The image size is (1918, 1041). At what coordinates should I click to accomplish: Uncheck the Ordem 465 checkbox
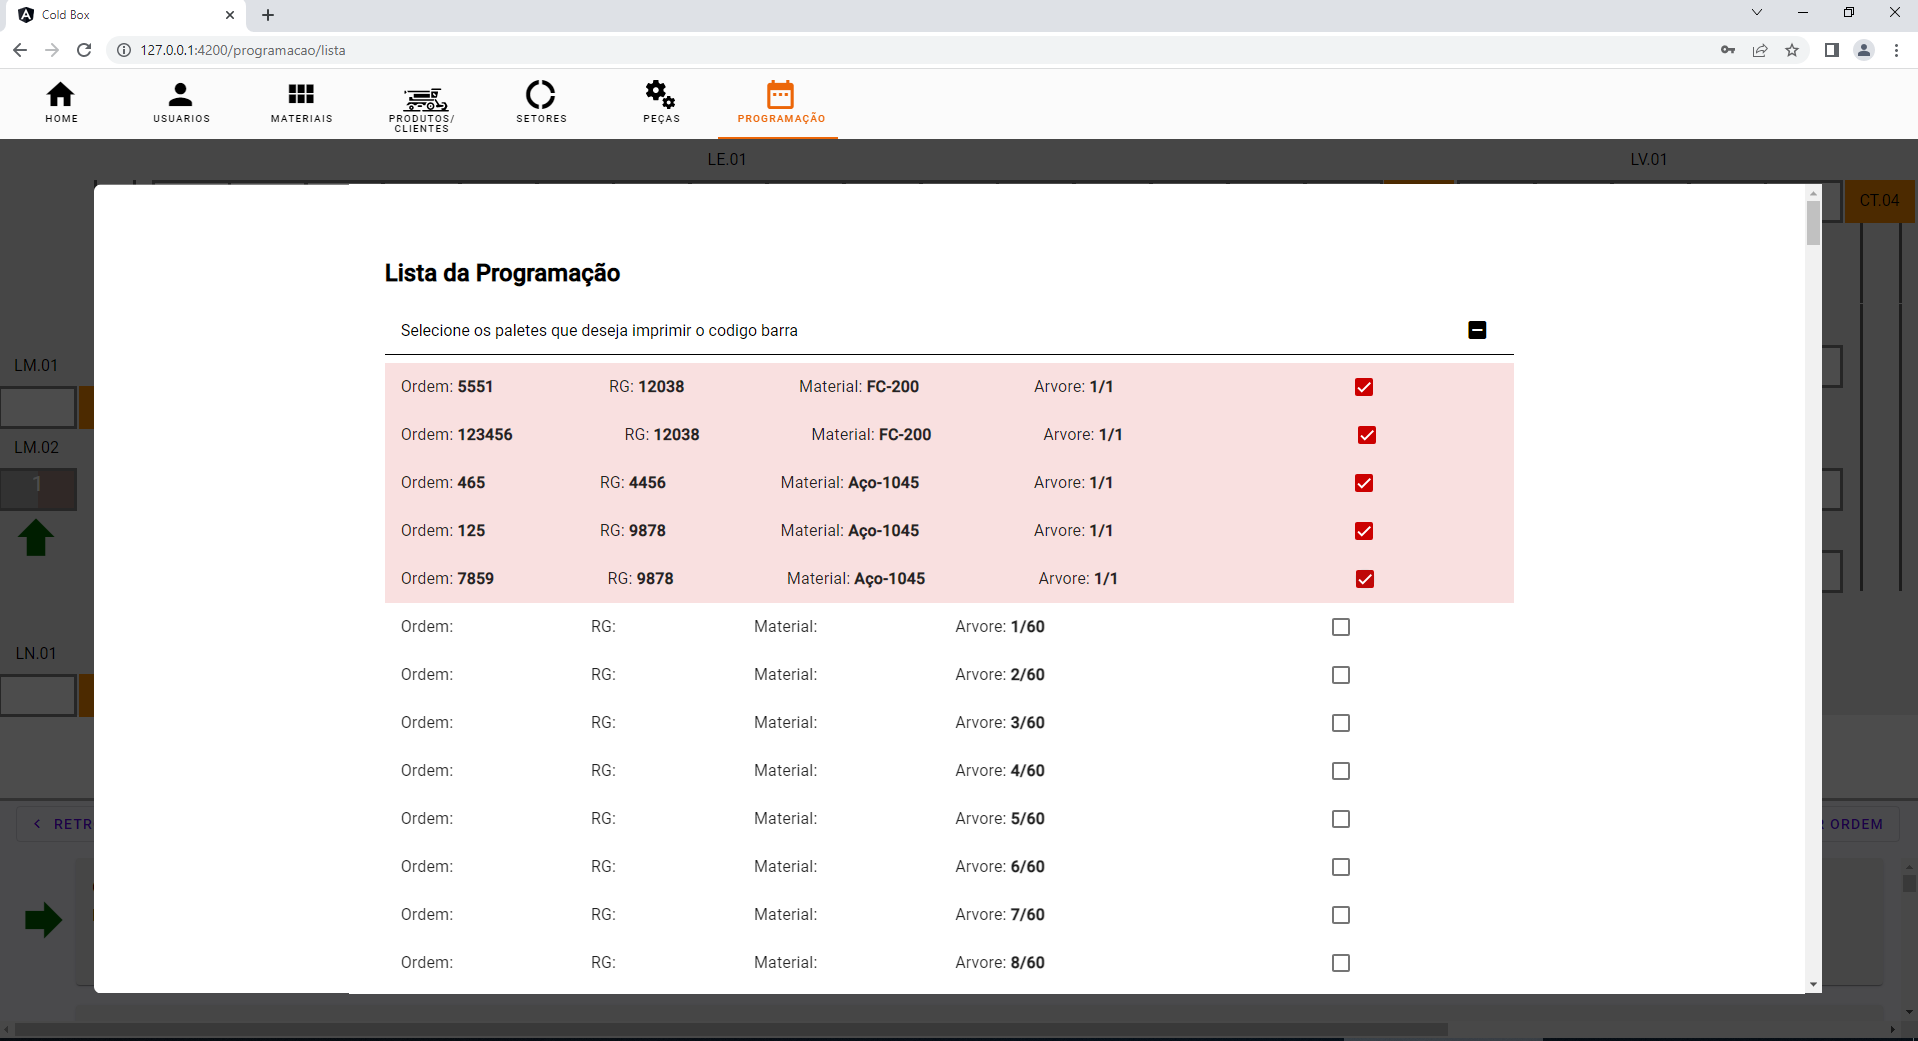click(x=1364, y=483)
